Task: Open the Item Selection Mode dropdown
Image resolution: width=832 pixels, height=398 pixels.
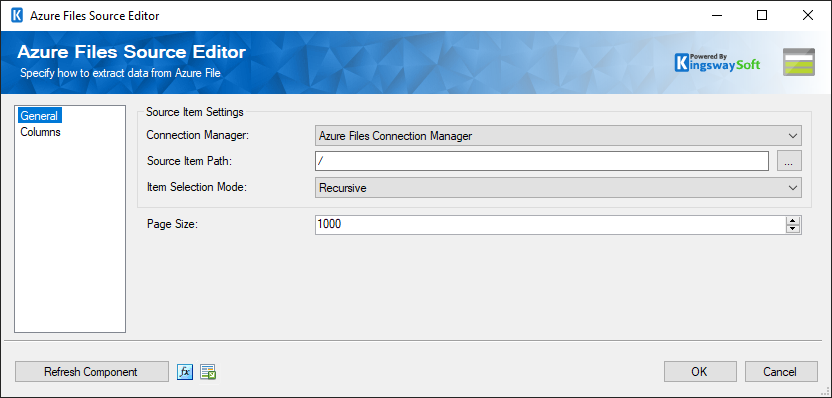Action: [558, 188]
